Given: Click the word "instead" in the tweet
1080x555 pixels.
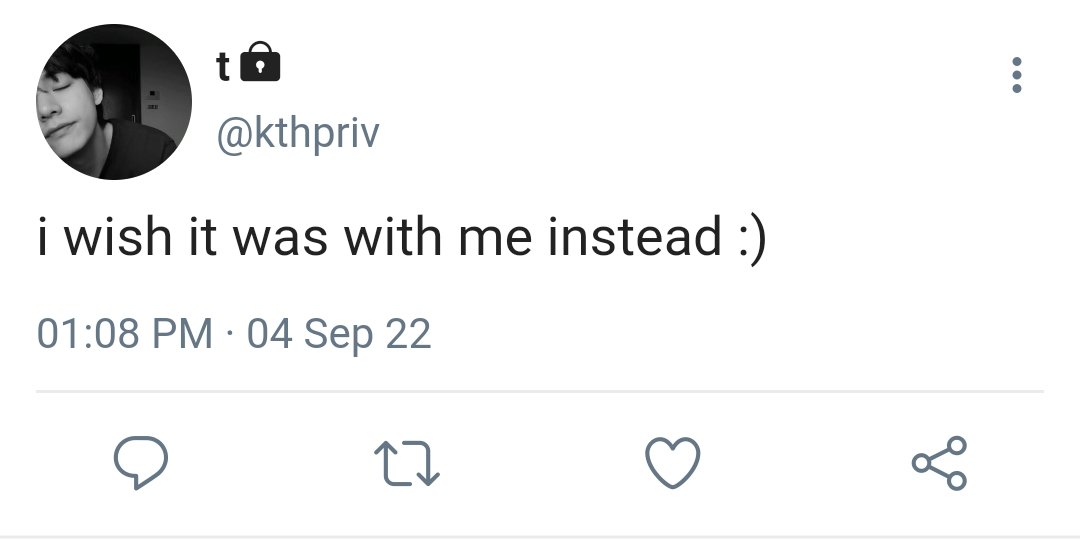Looking at the screenshot, I should tap(635, 236).
